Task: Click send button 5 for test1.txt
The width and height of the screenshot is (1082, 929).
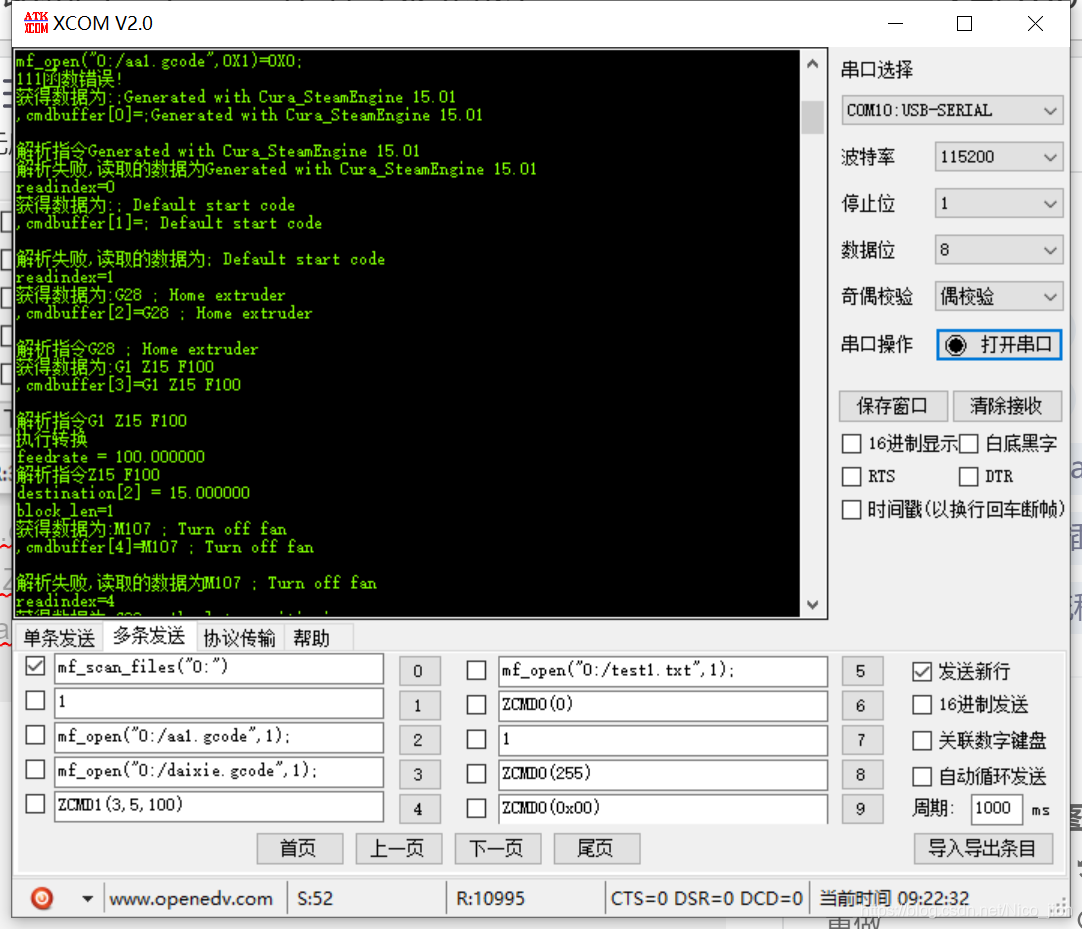Action: pyautogui.click(x=861, y=671)
